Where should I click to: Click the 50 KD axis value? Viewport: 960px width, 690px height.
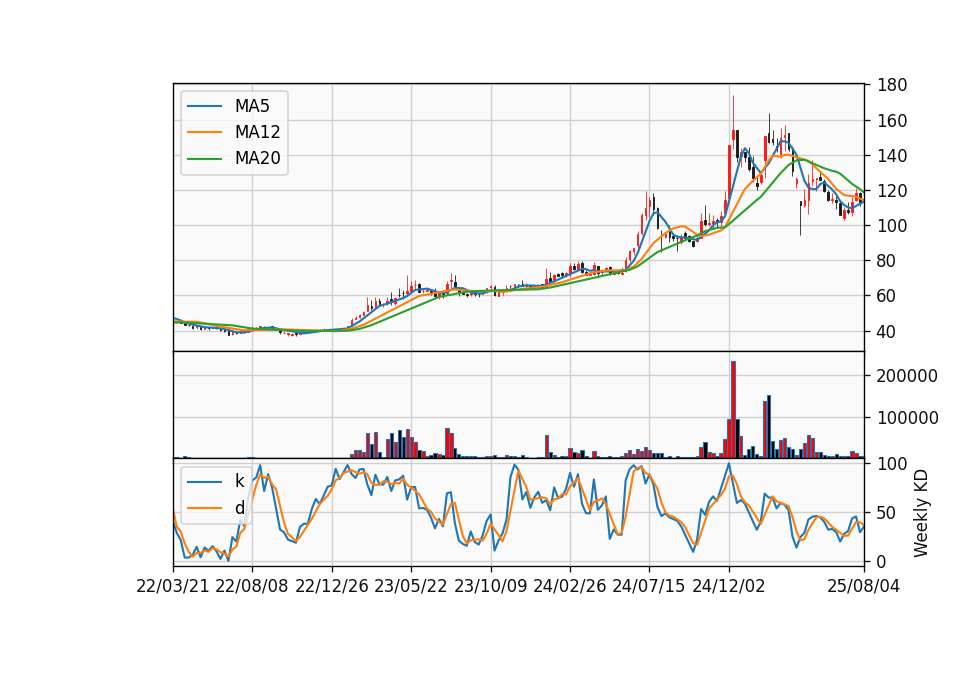tap(887, 513)
